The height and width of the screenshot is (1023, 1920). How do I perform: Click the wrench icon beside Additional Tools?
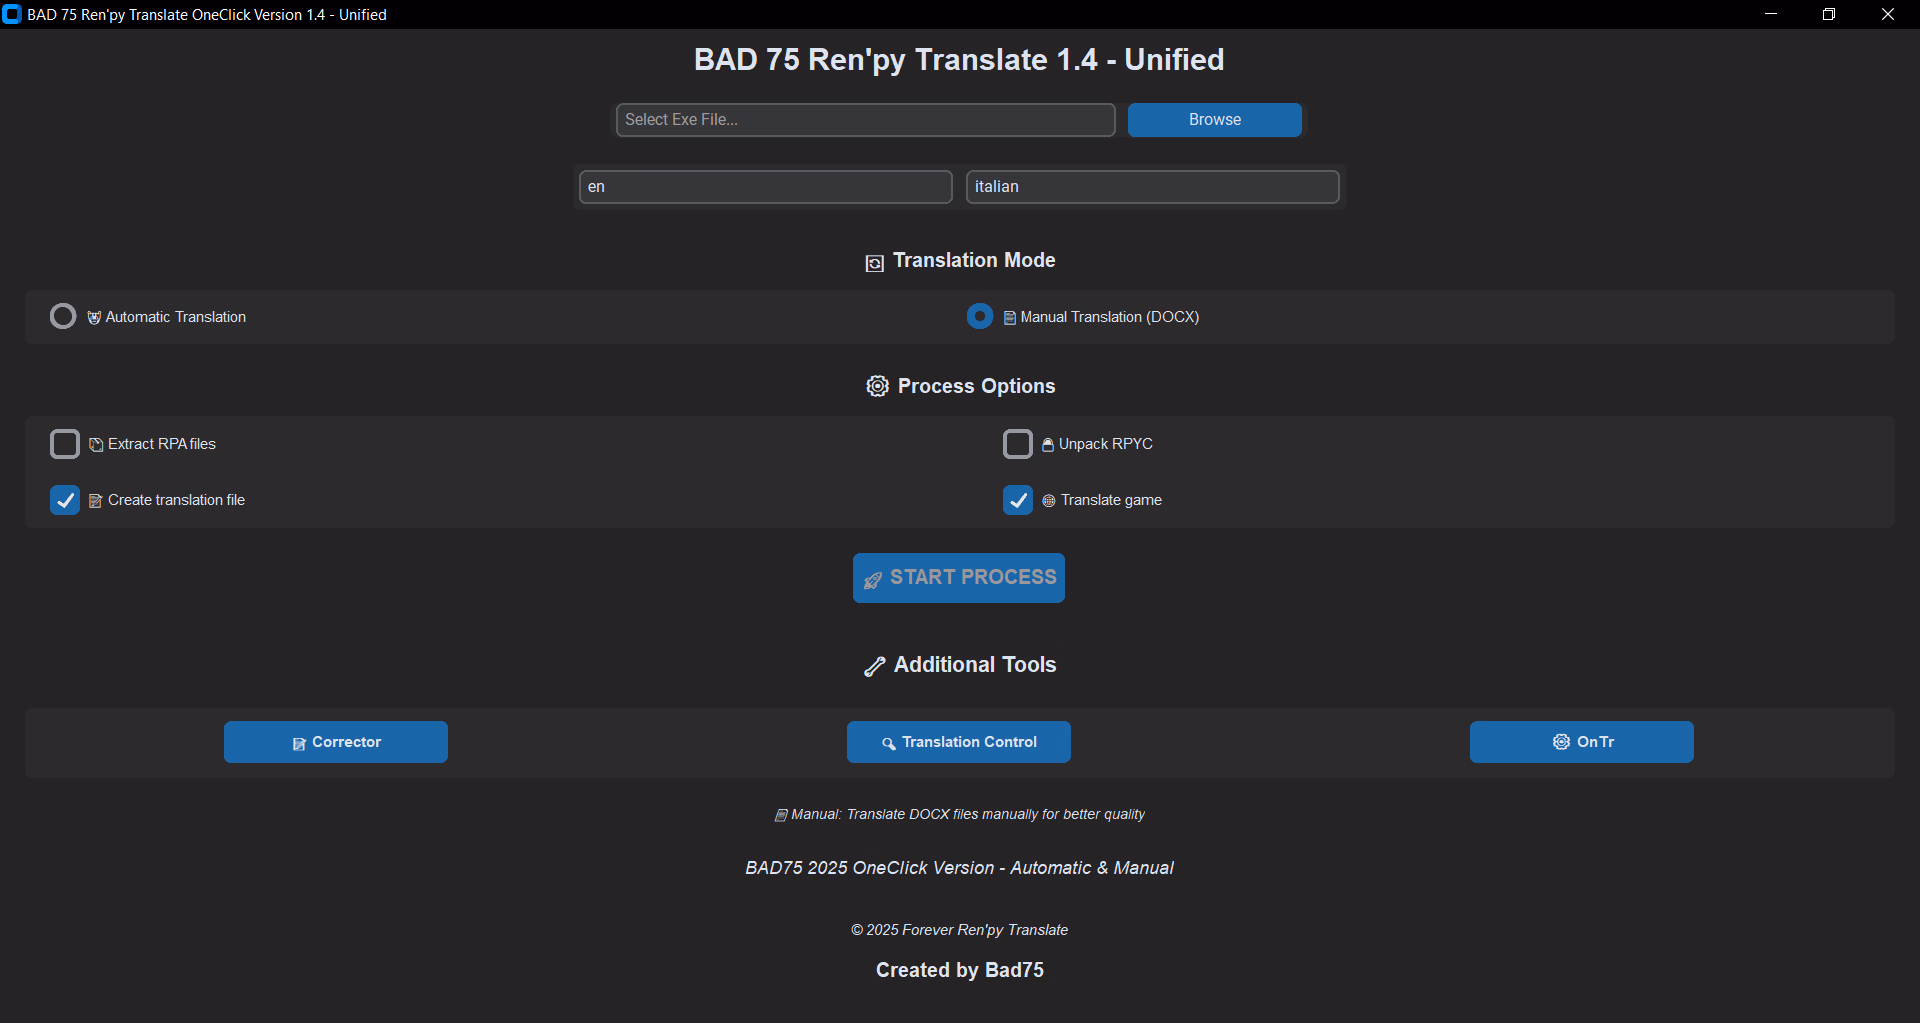coord(874,666)
